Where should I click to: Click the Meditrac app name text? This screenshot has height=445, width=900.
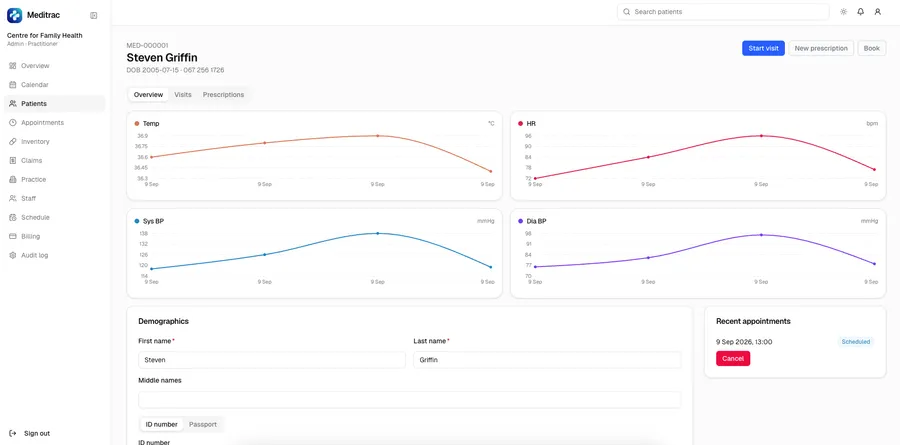pos(43,16)
